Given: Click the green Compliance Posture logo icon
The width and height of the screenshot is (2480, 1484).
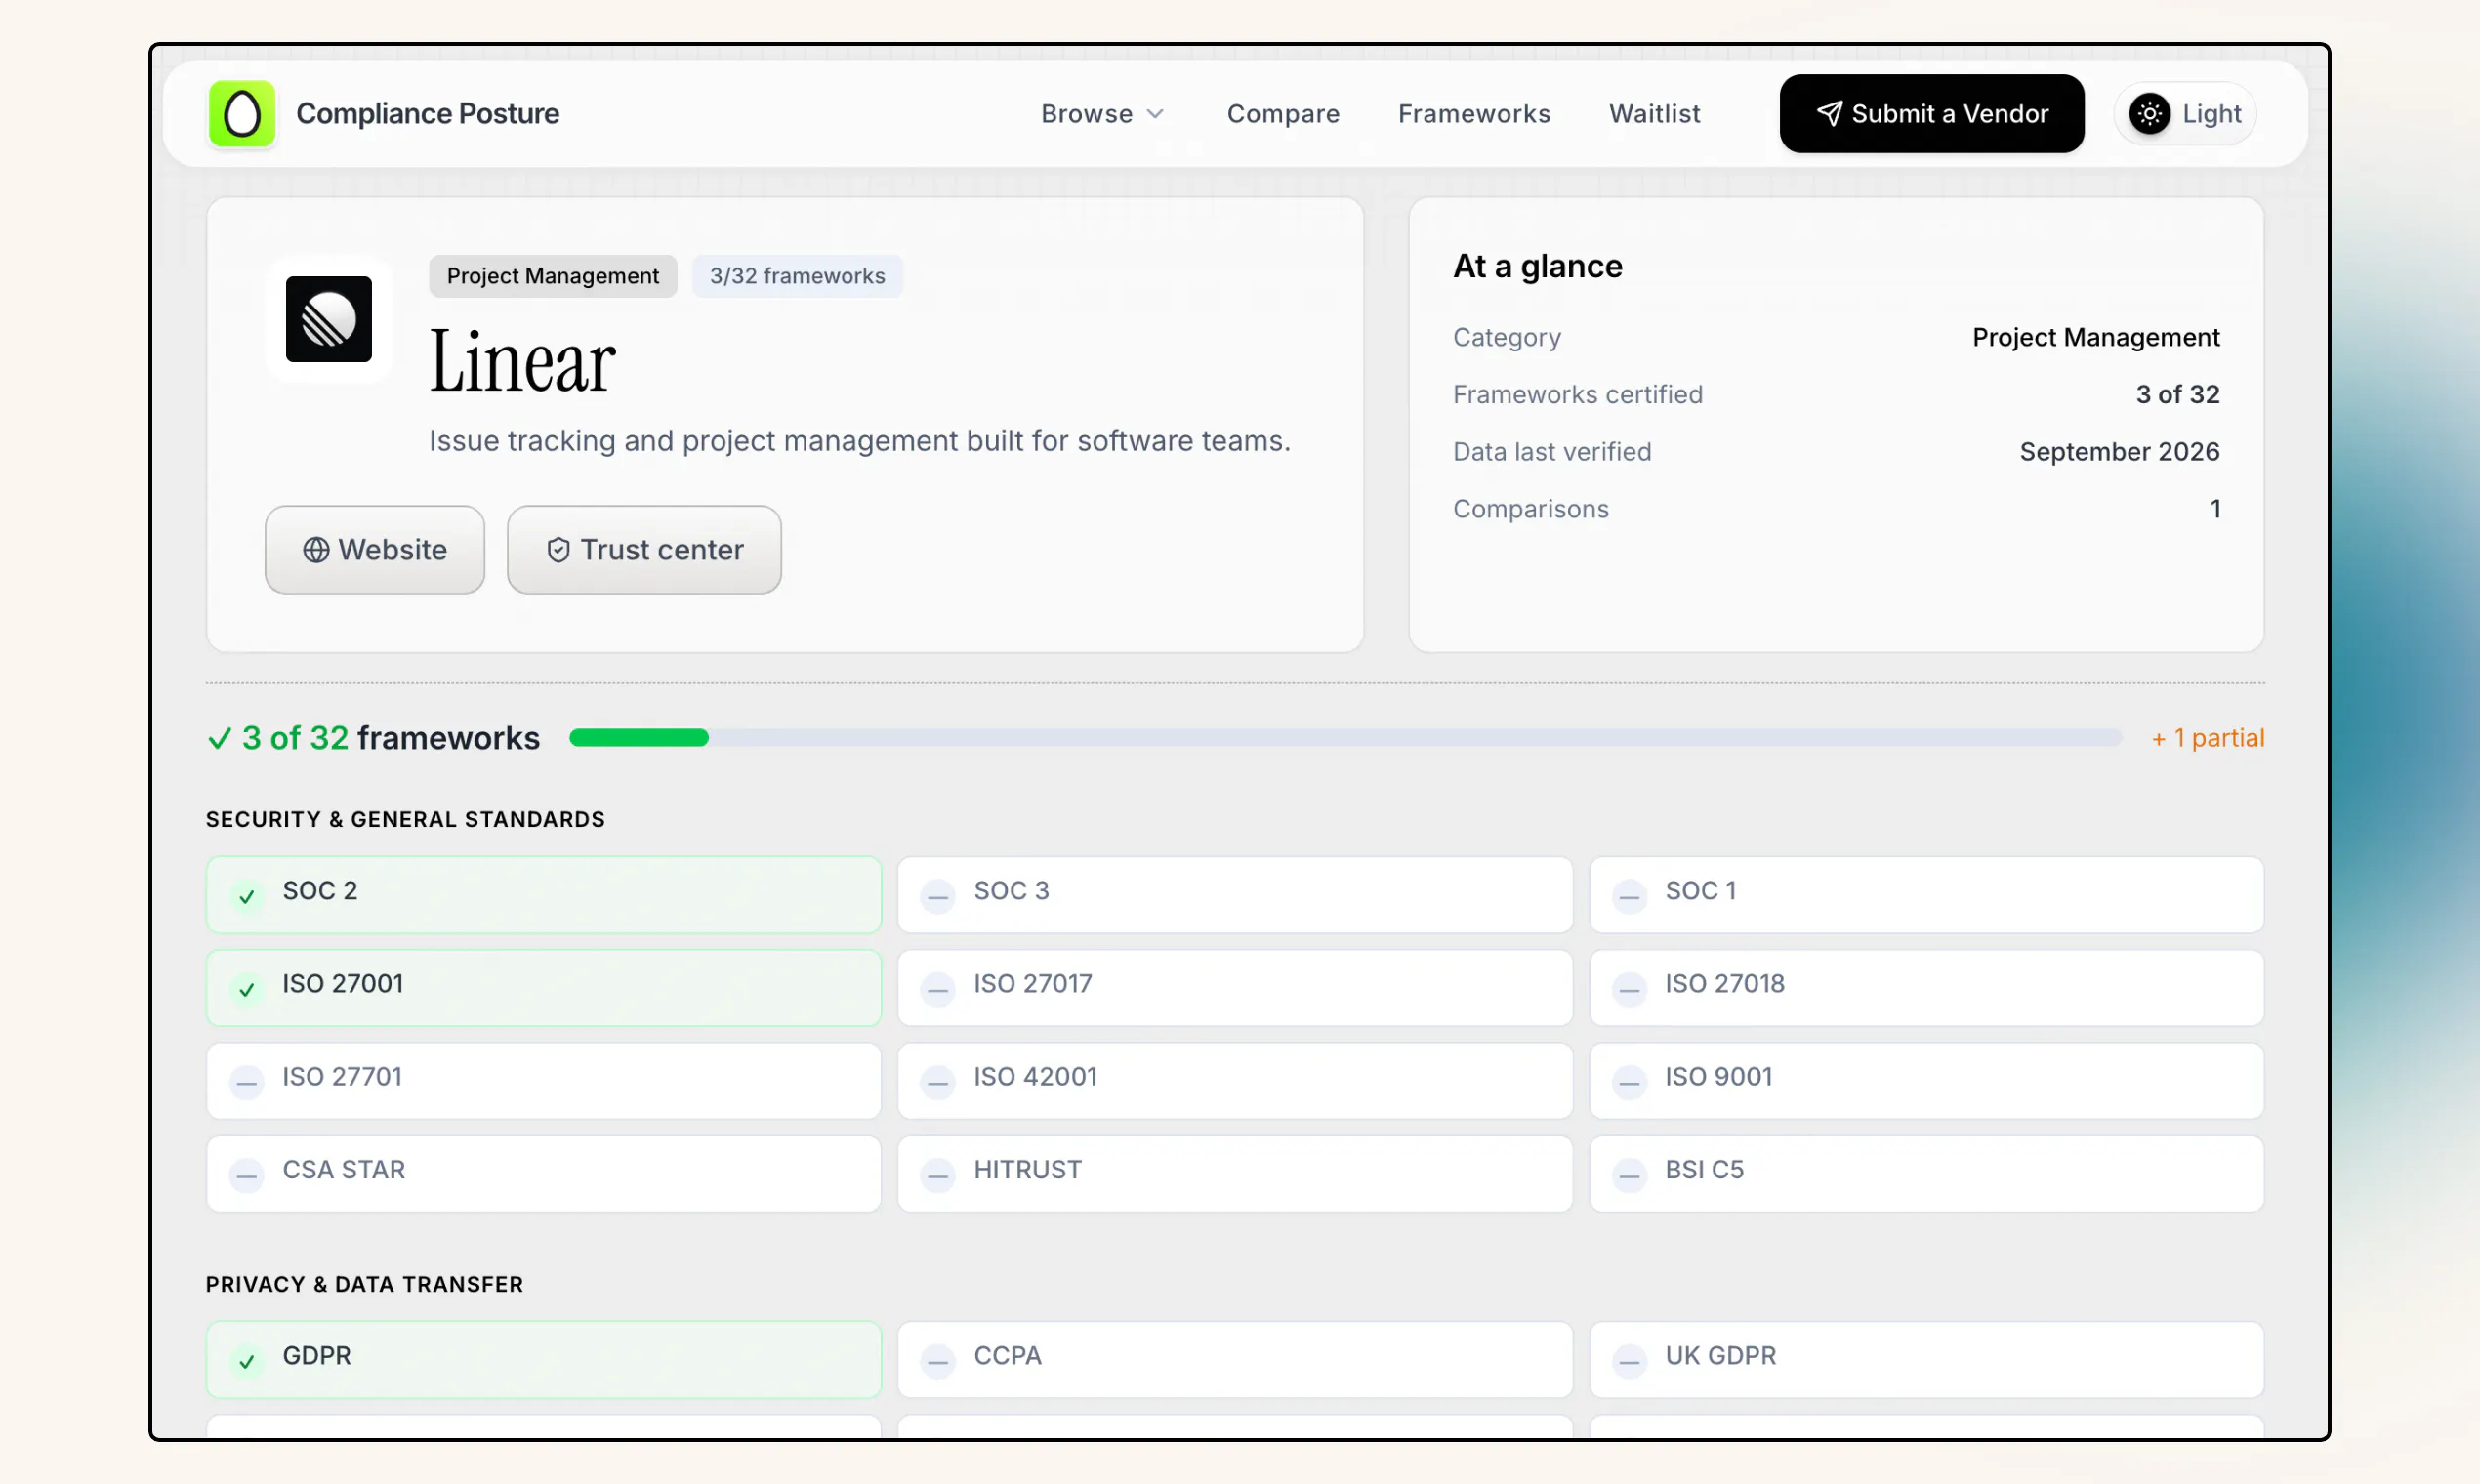Looking at the screenshot, I should click(x=242, y=114).
